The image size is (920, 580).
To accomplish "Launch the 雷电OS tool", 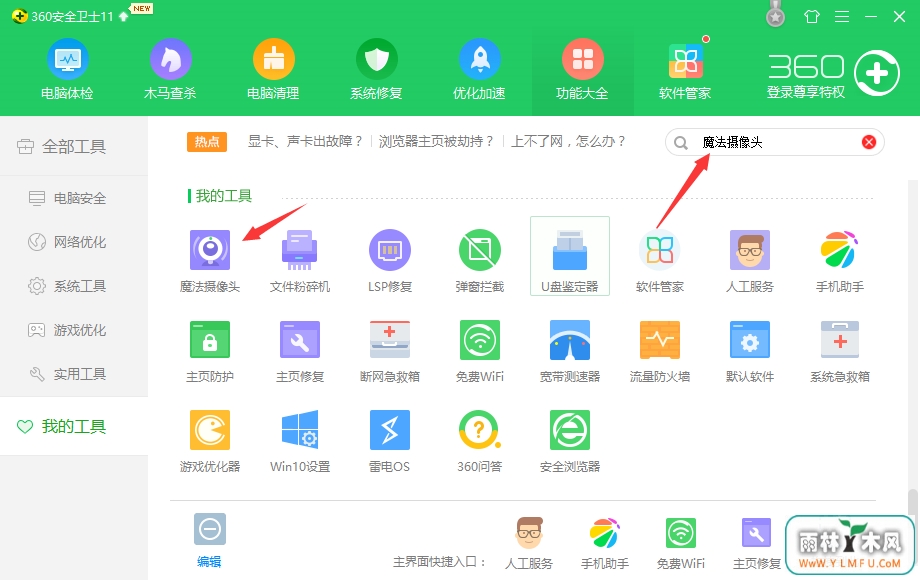I will (x=390, y=441).
